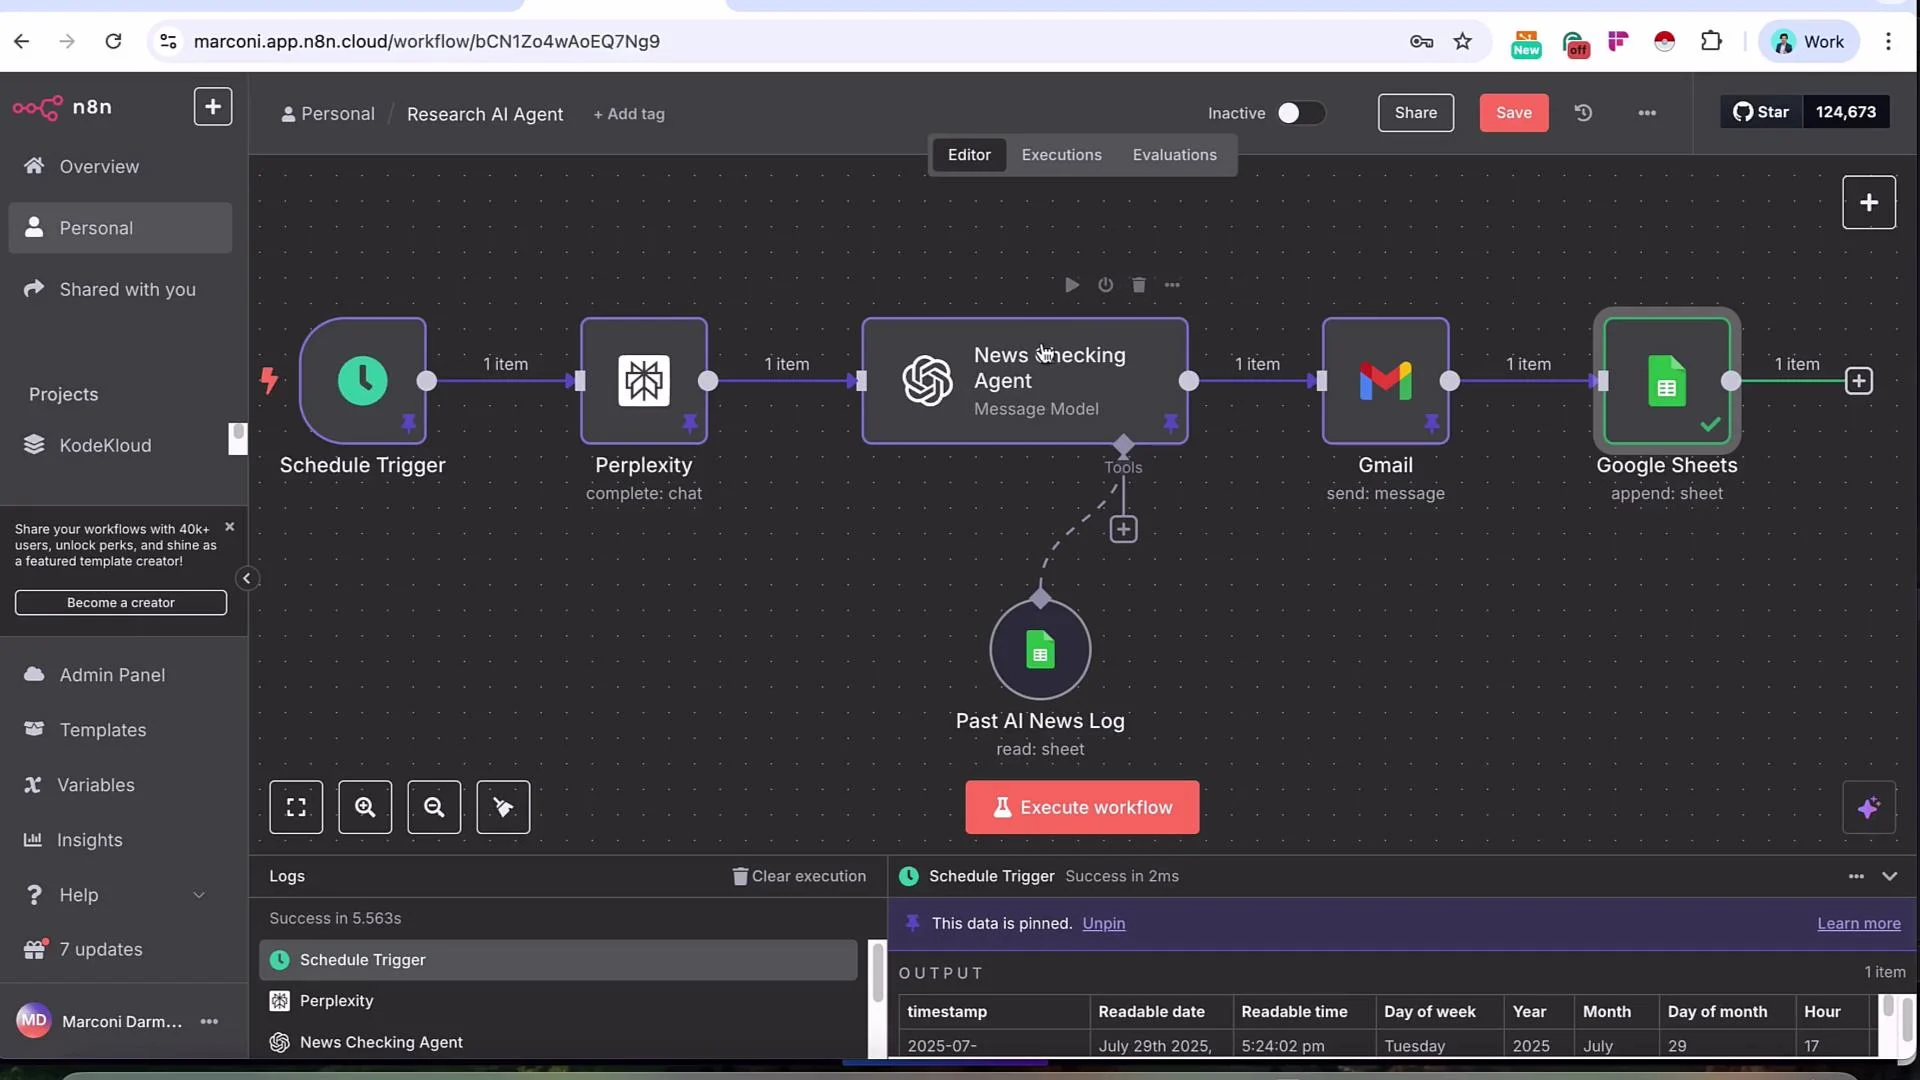Clear execution in the logs
Viewport: 1920px width, 1080px height.
click(799, 876)
